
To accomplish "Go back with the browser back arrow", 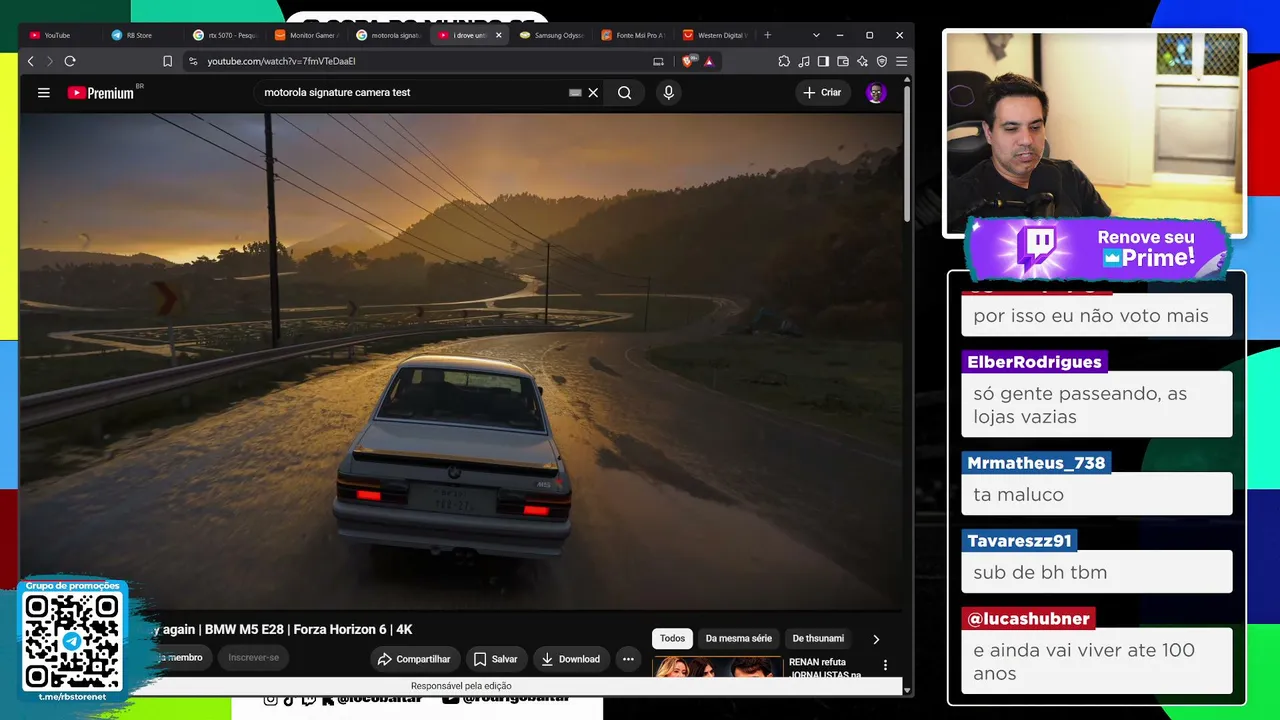I will [30, 61].
